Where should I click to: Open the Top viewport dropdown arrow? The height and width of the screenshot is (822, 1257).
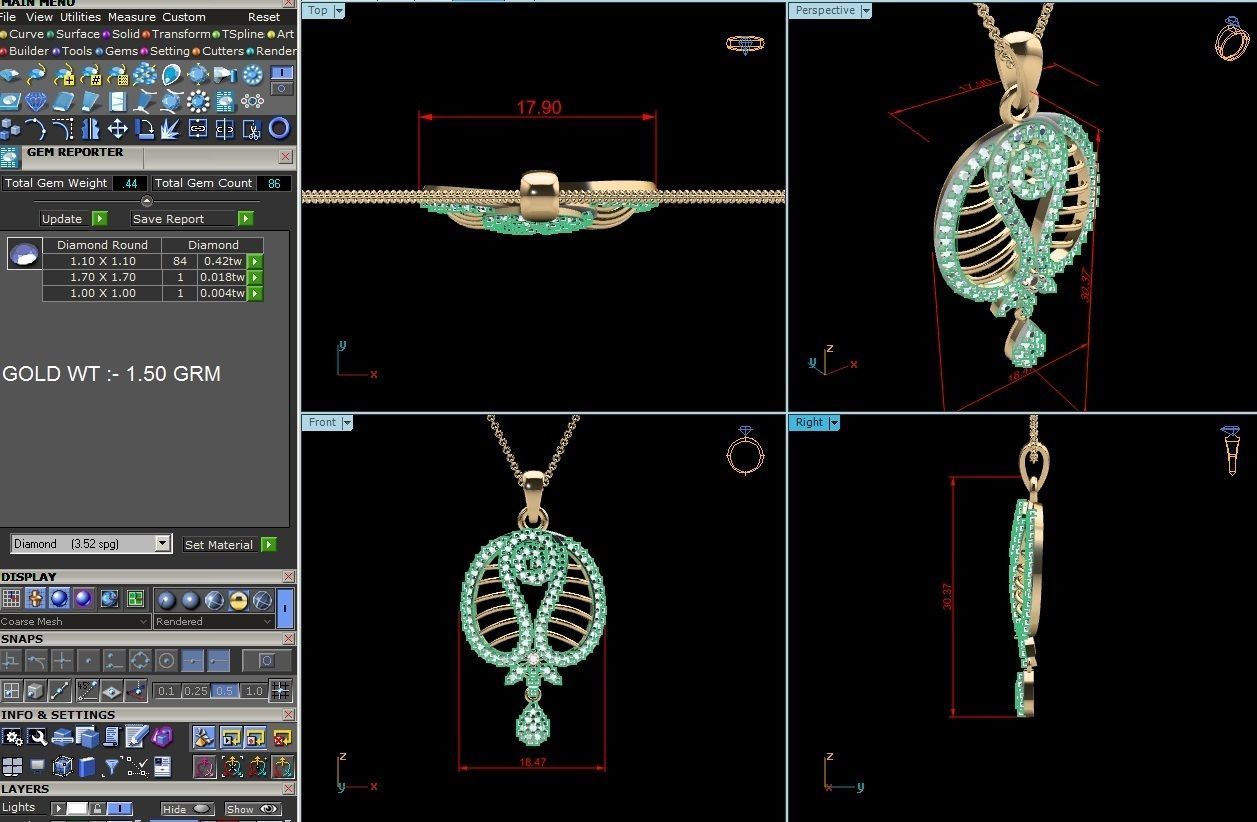click(x=339, y=10)
